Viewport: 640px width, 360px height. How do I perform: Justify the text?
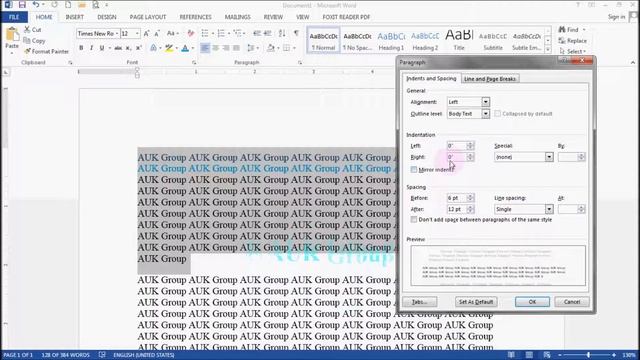[236, 48]
